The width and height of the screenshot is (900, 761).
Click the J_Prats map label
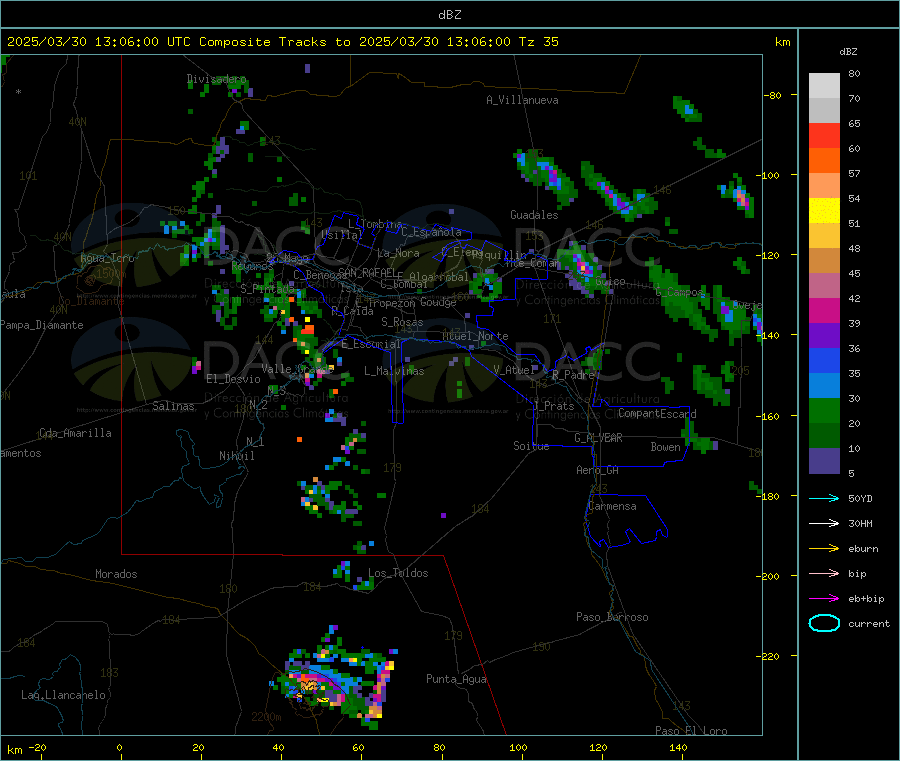(554, 406)
